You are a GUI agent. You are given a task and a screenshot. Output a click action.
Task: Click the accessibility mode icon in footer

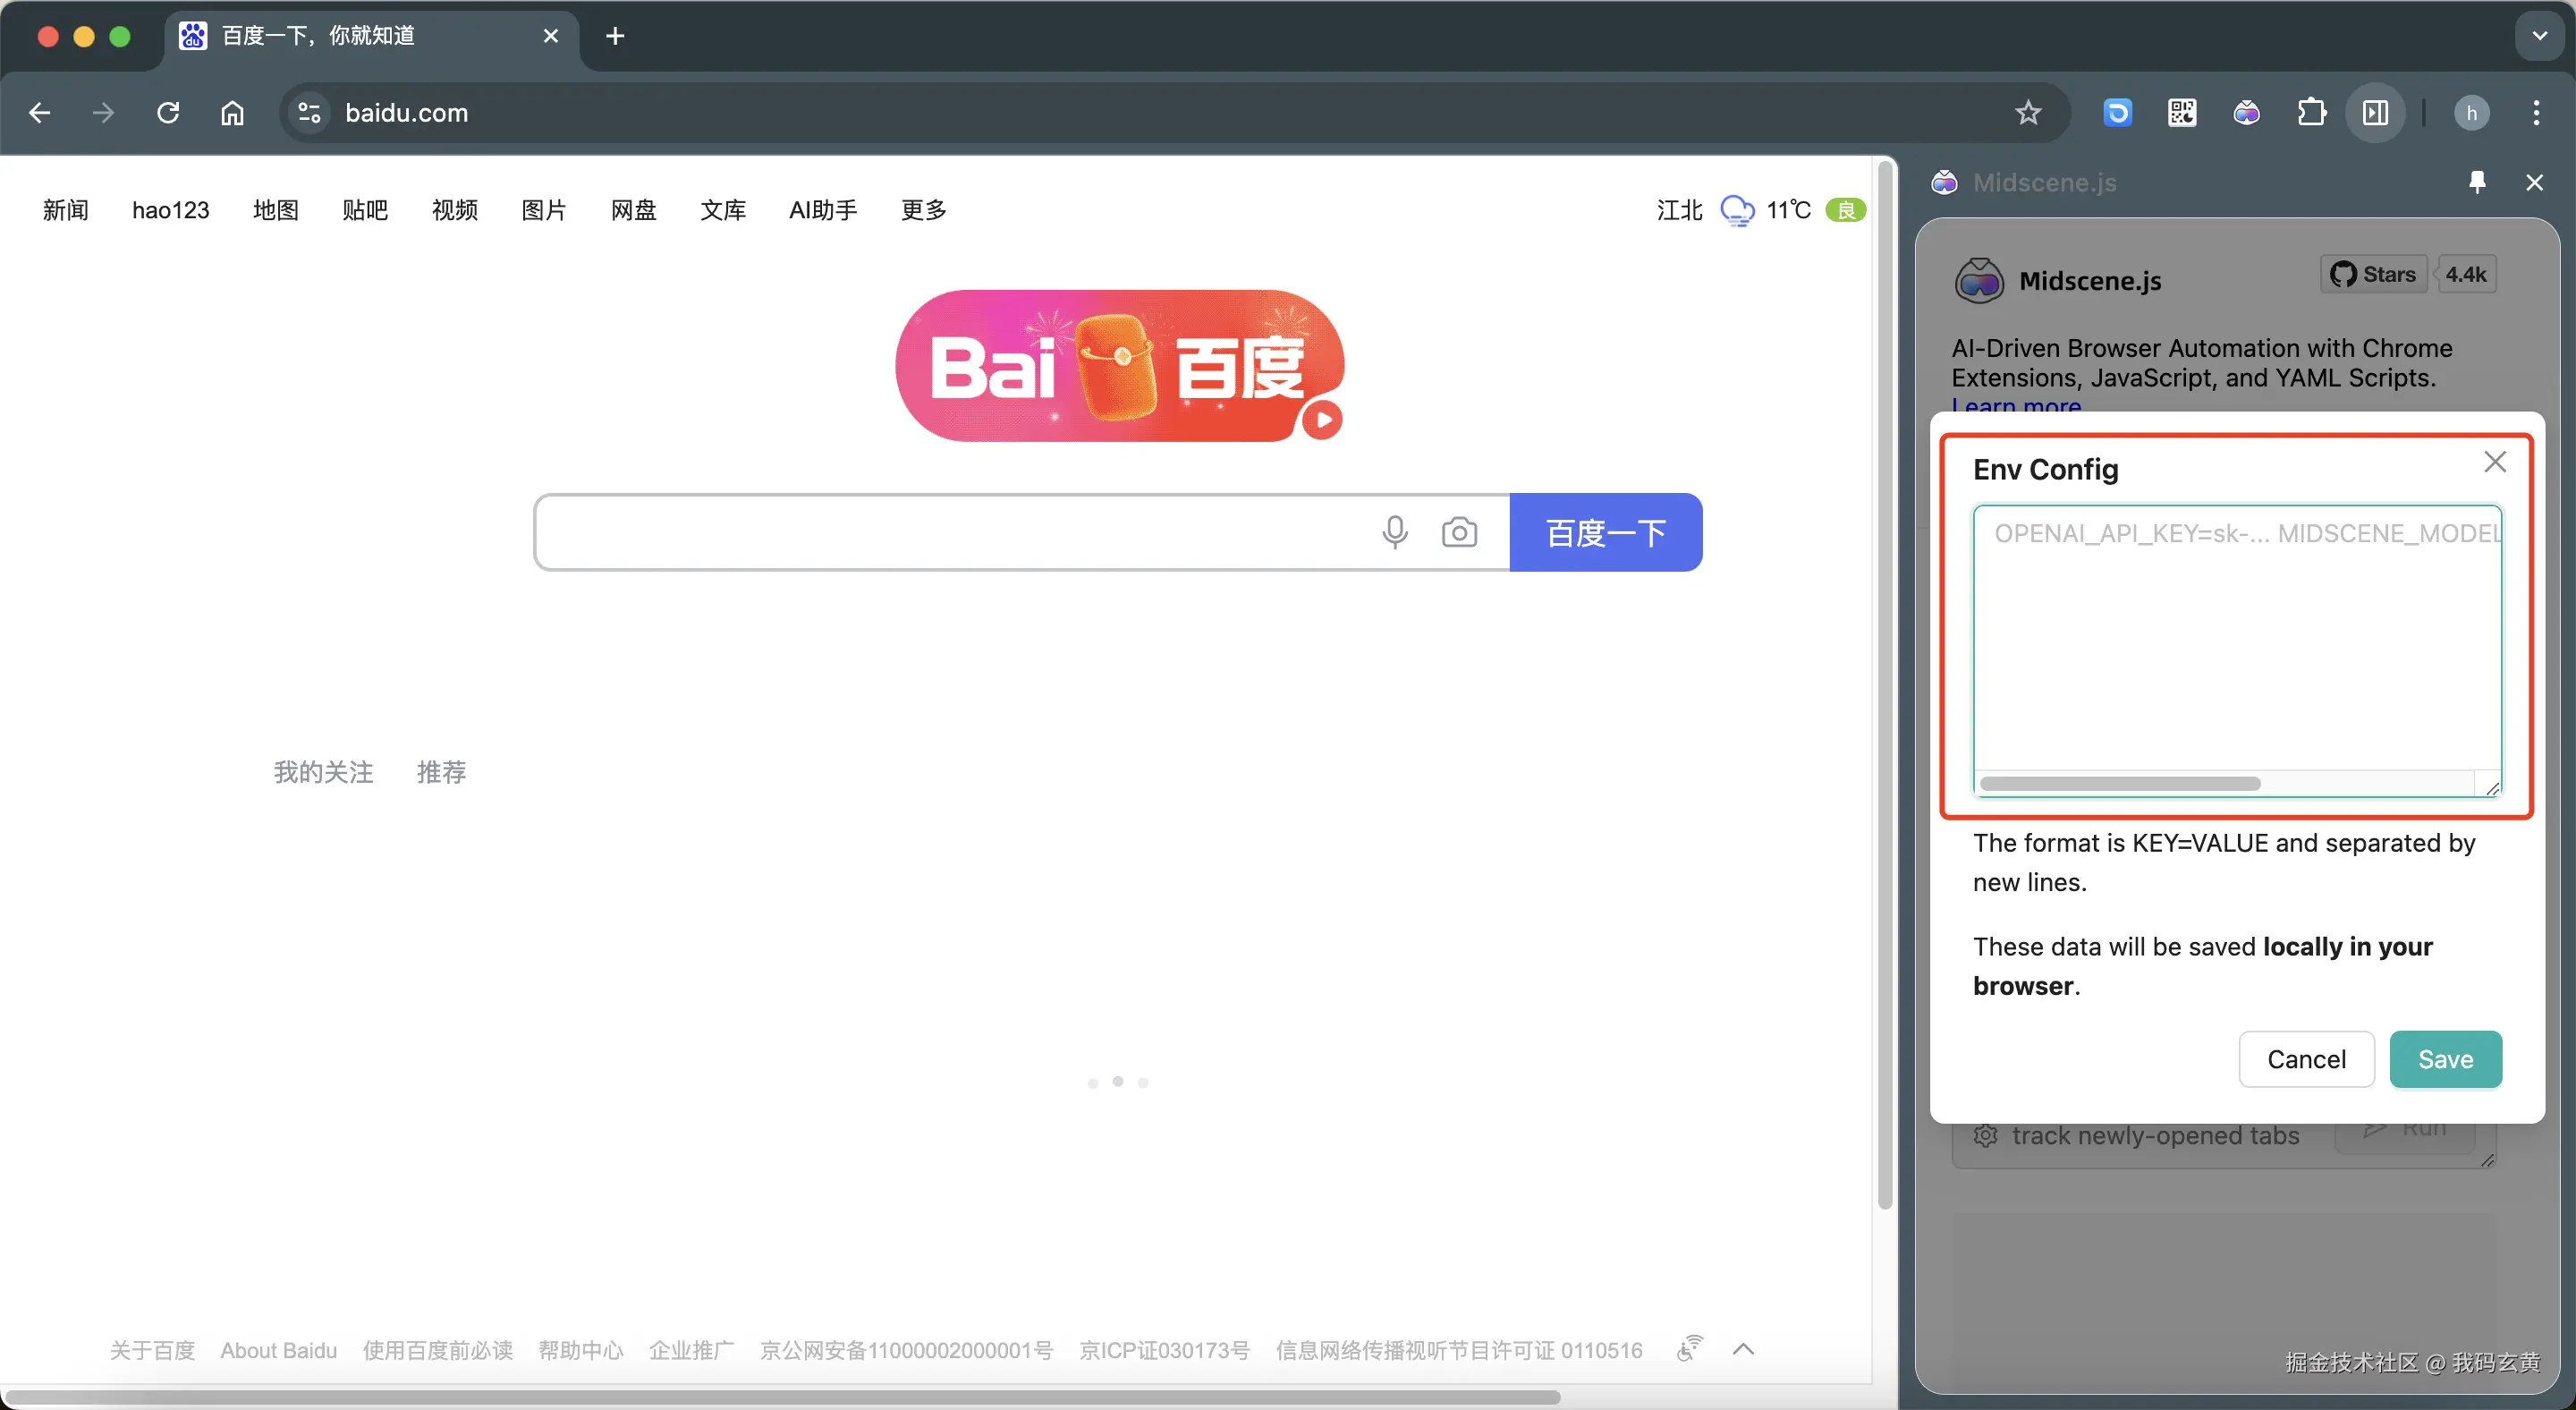[x=1689, y=1349]
